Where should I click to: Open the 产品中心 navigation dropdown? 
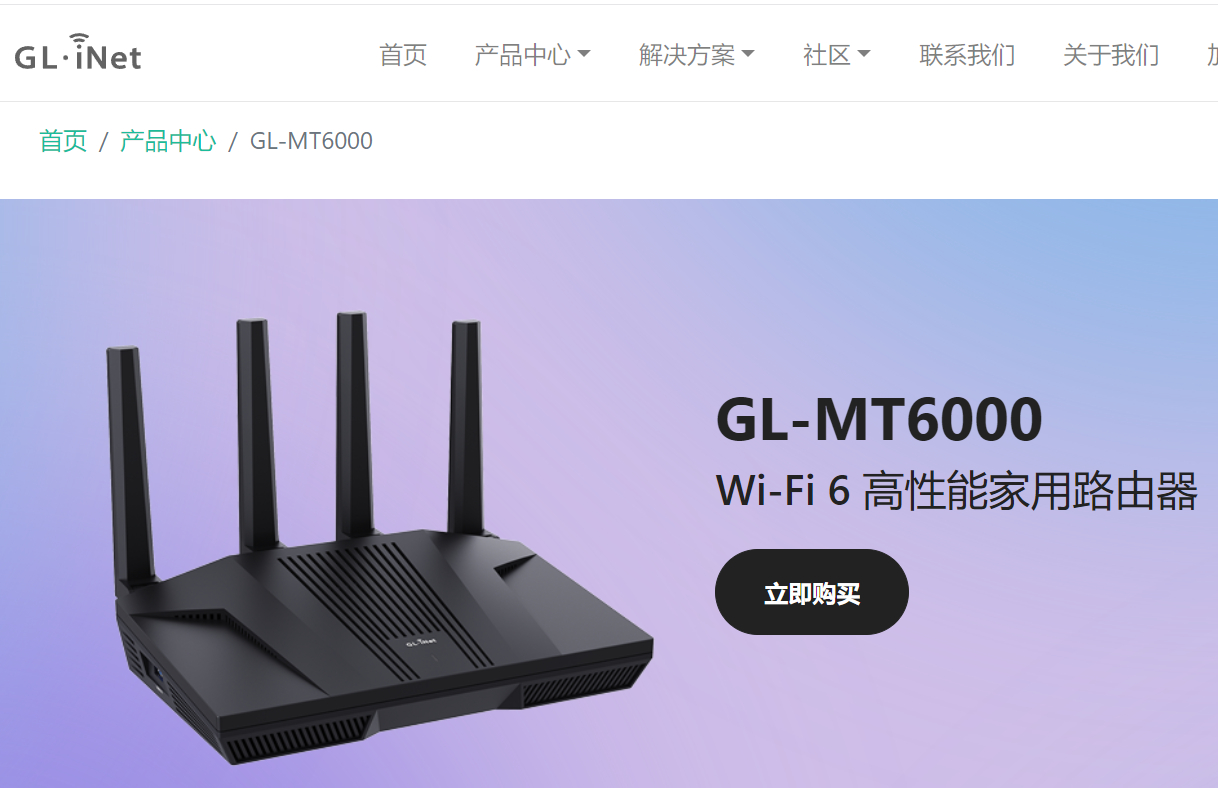[532, 54]
